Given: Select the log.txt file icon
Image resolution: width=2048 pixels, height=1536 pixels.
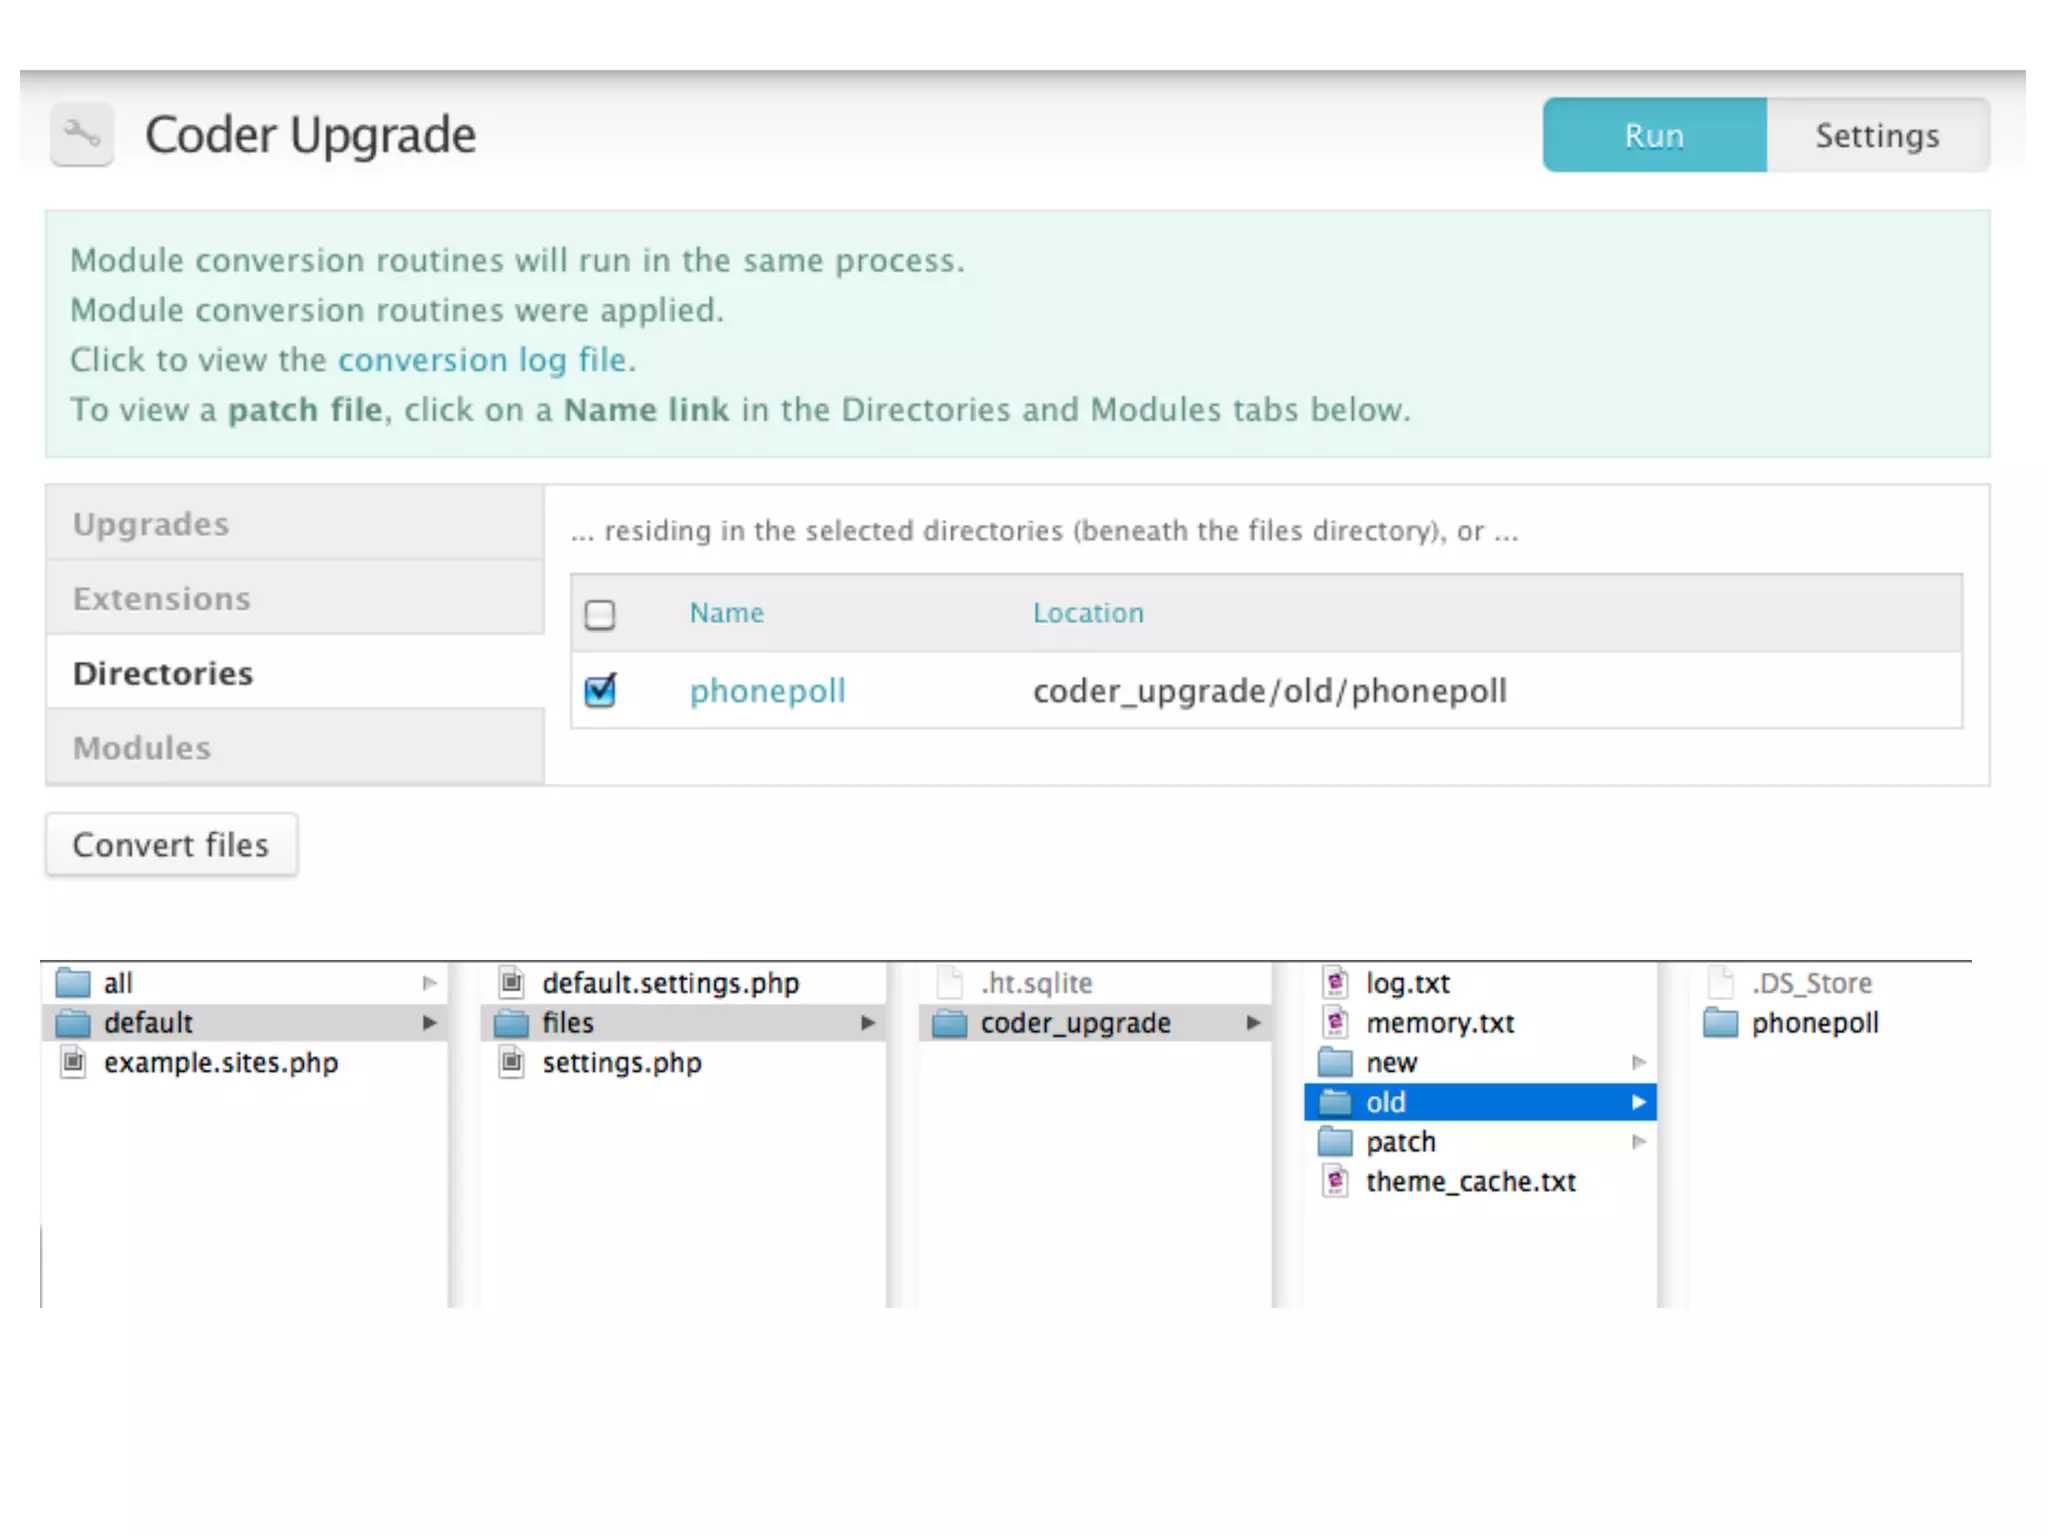Looking at the screenshot, I should click(x=1335, y=983).
